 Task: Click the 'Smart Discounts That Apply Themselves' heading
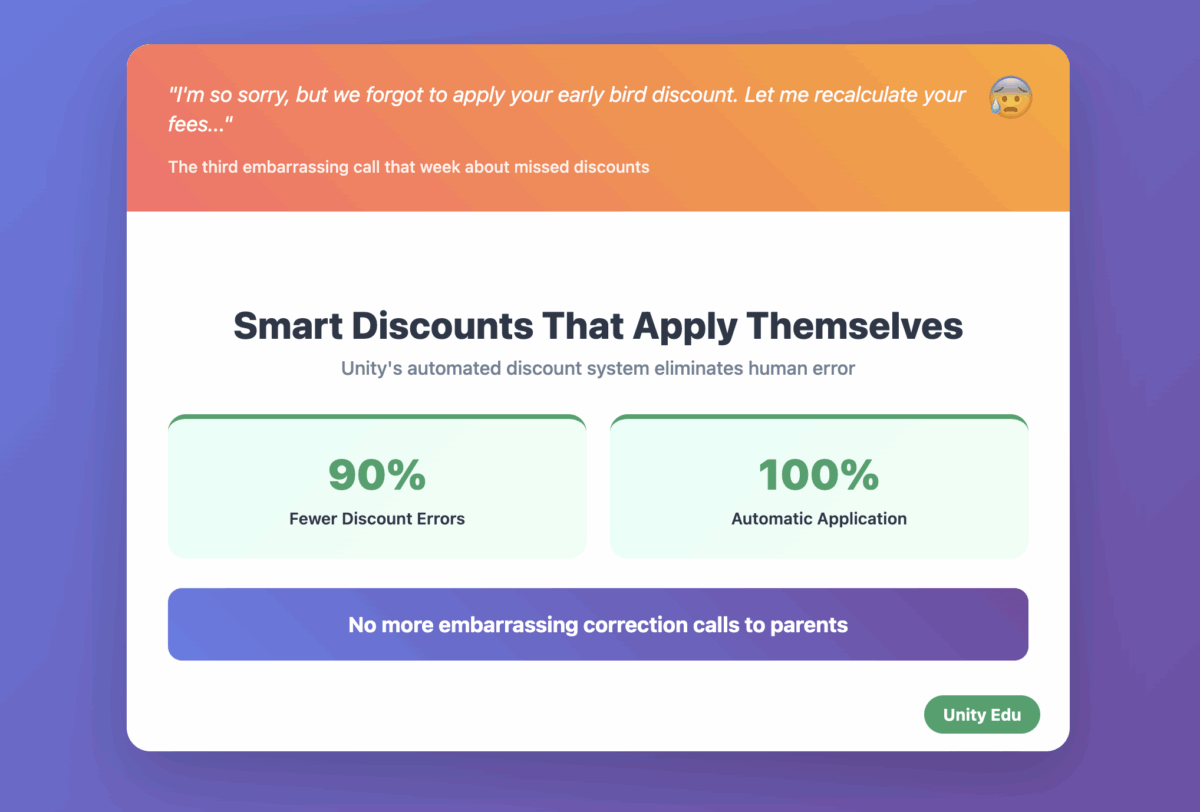pyautogui.click(x=598, y=326)
